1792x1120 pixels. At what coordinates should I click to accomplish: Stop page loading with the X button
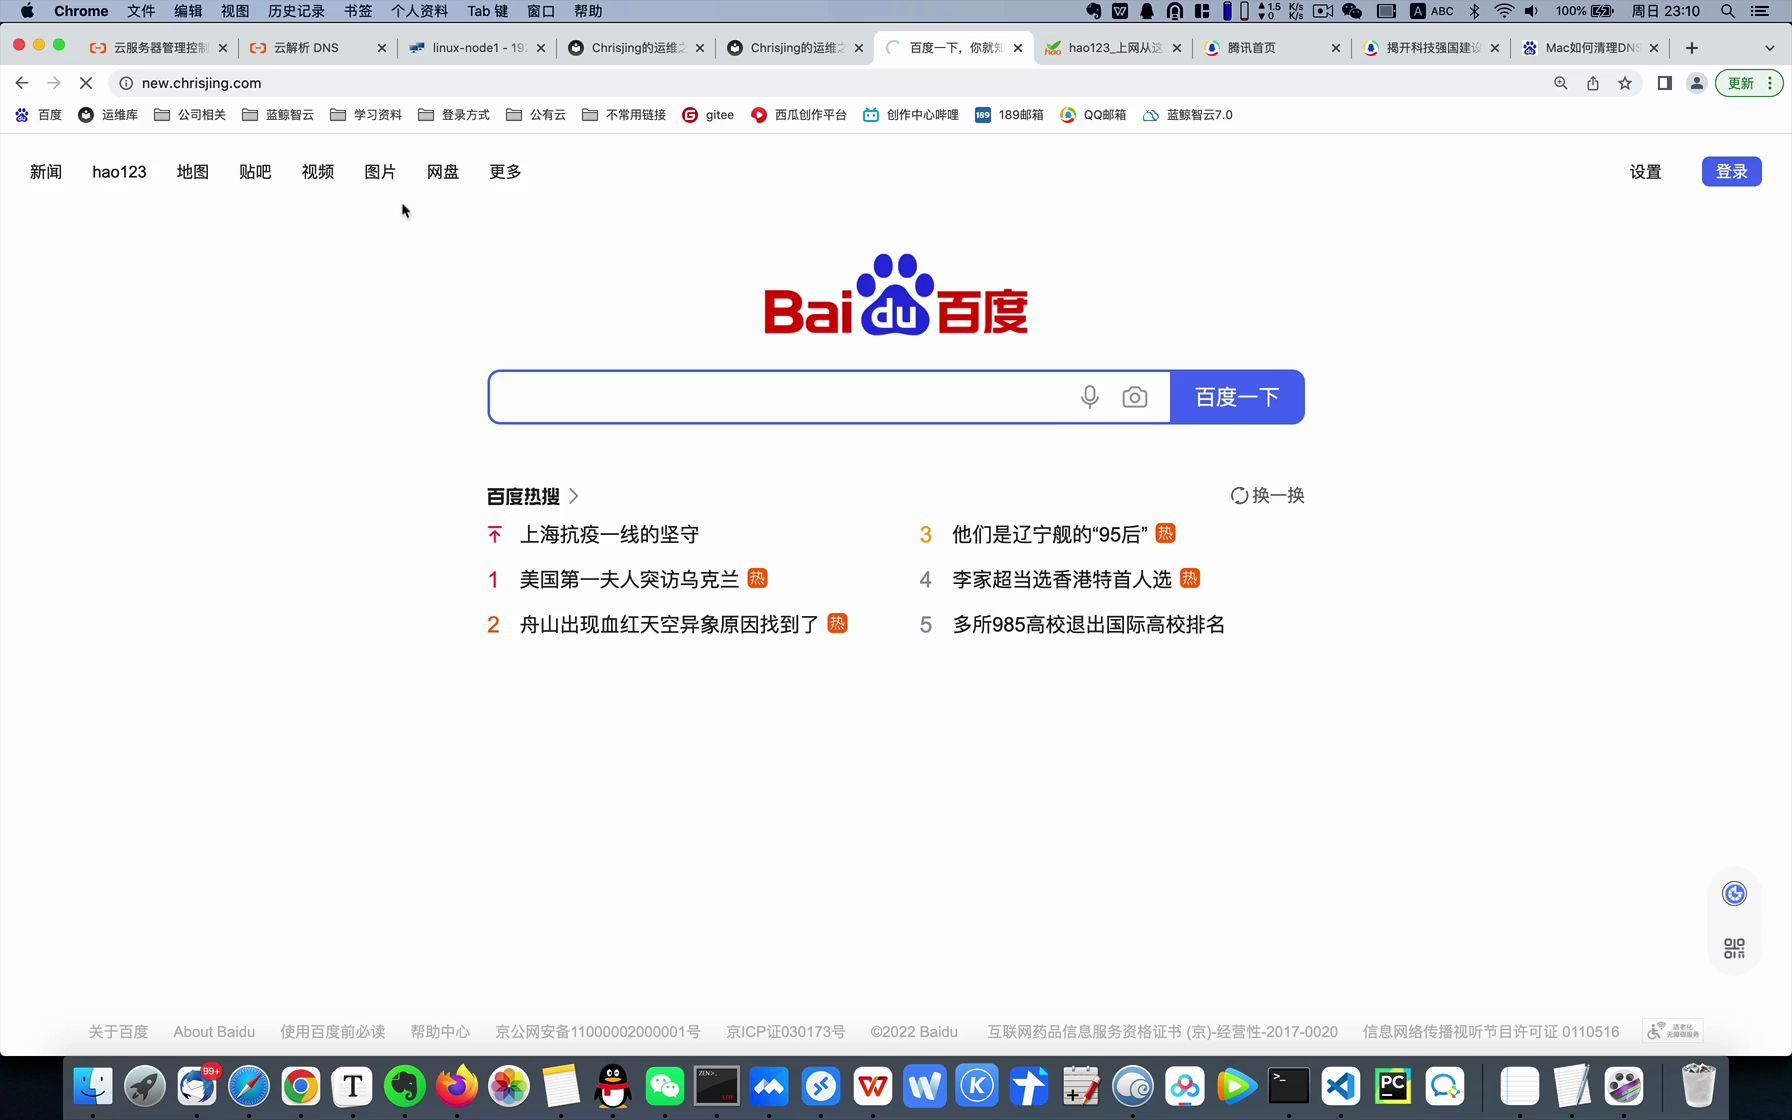tap(86, 83)
